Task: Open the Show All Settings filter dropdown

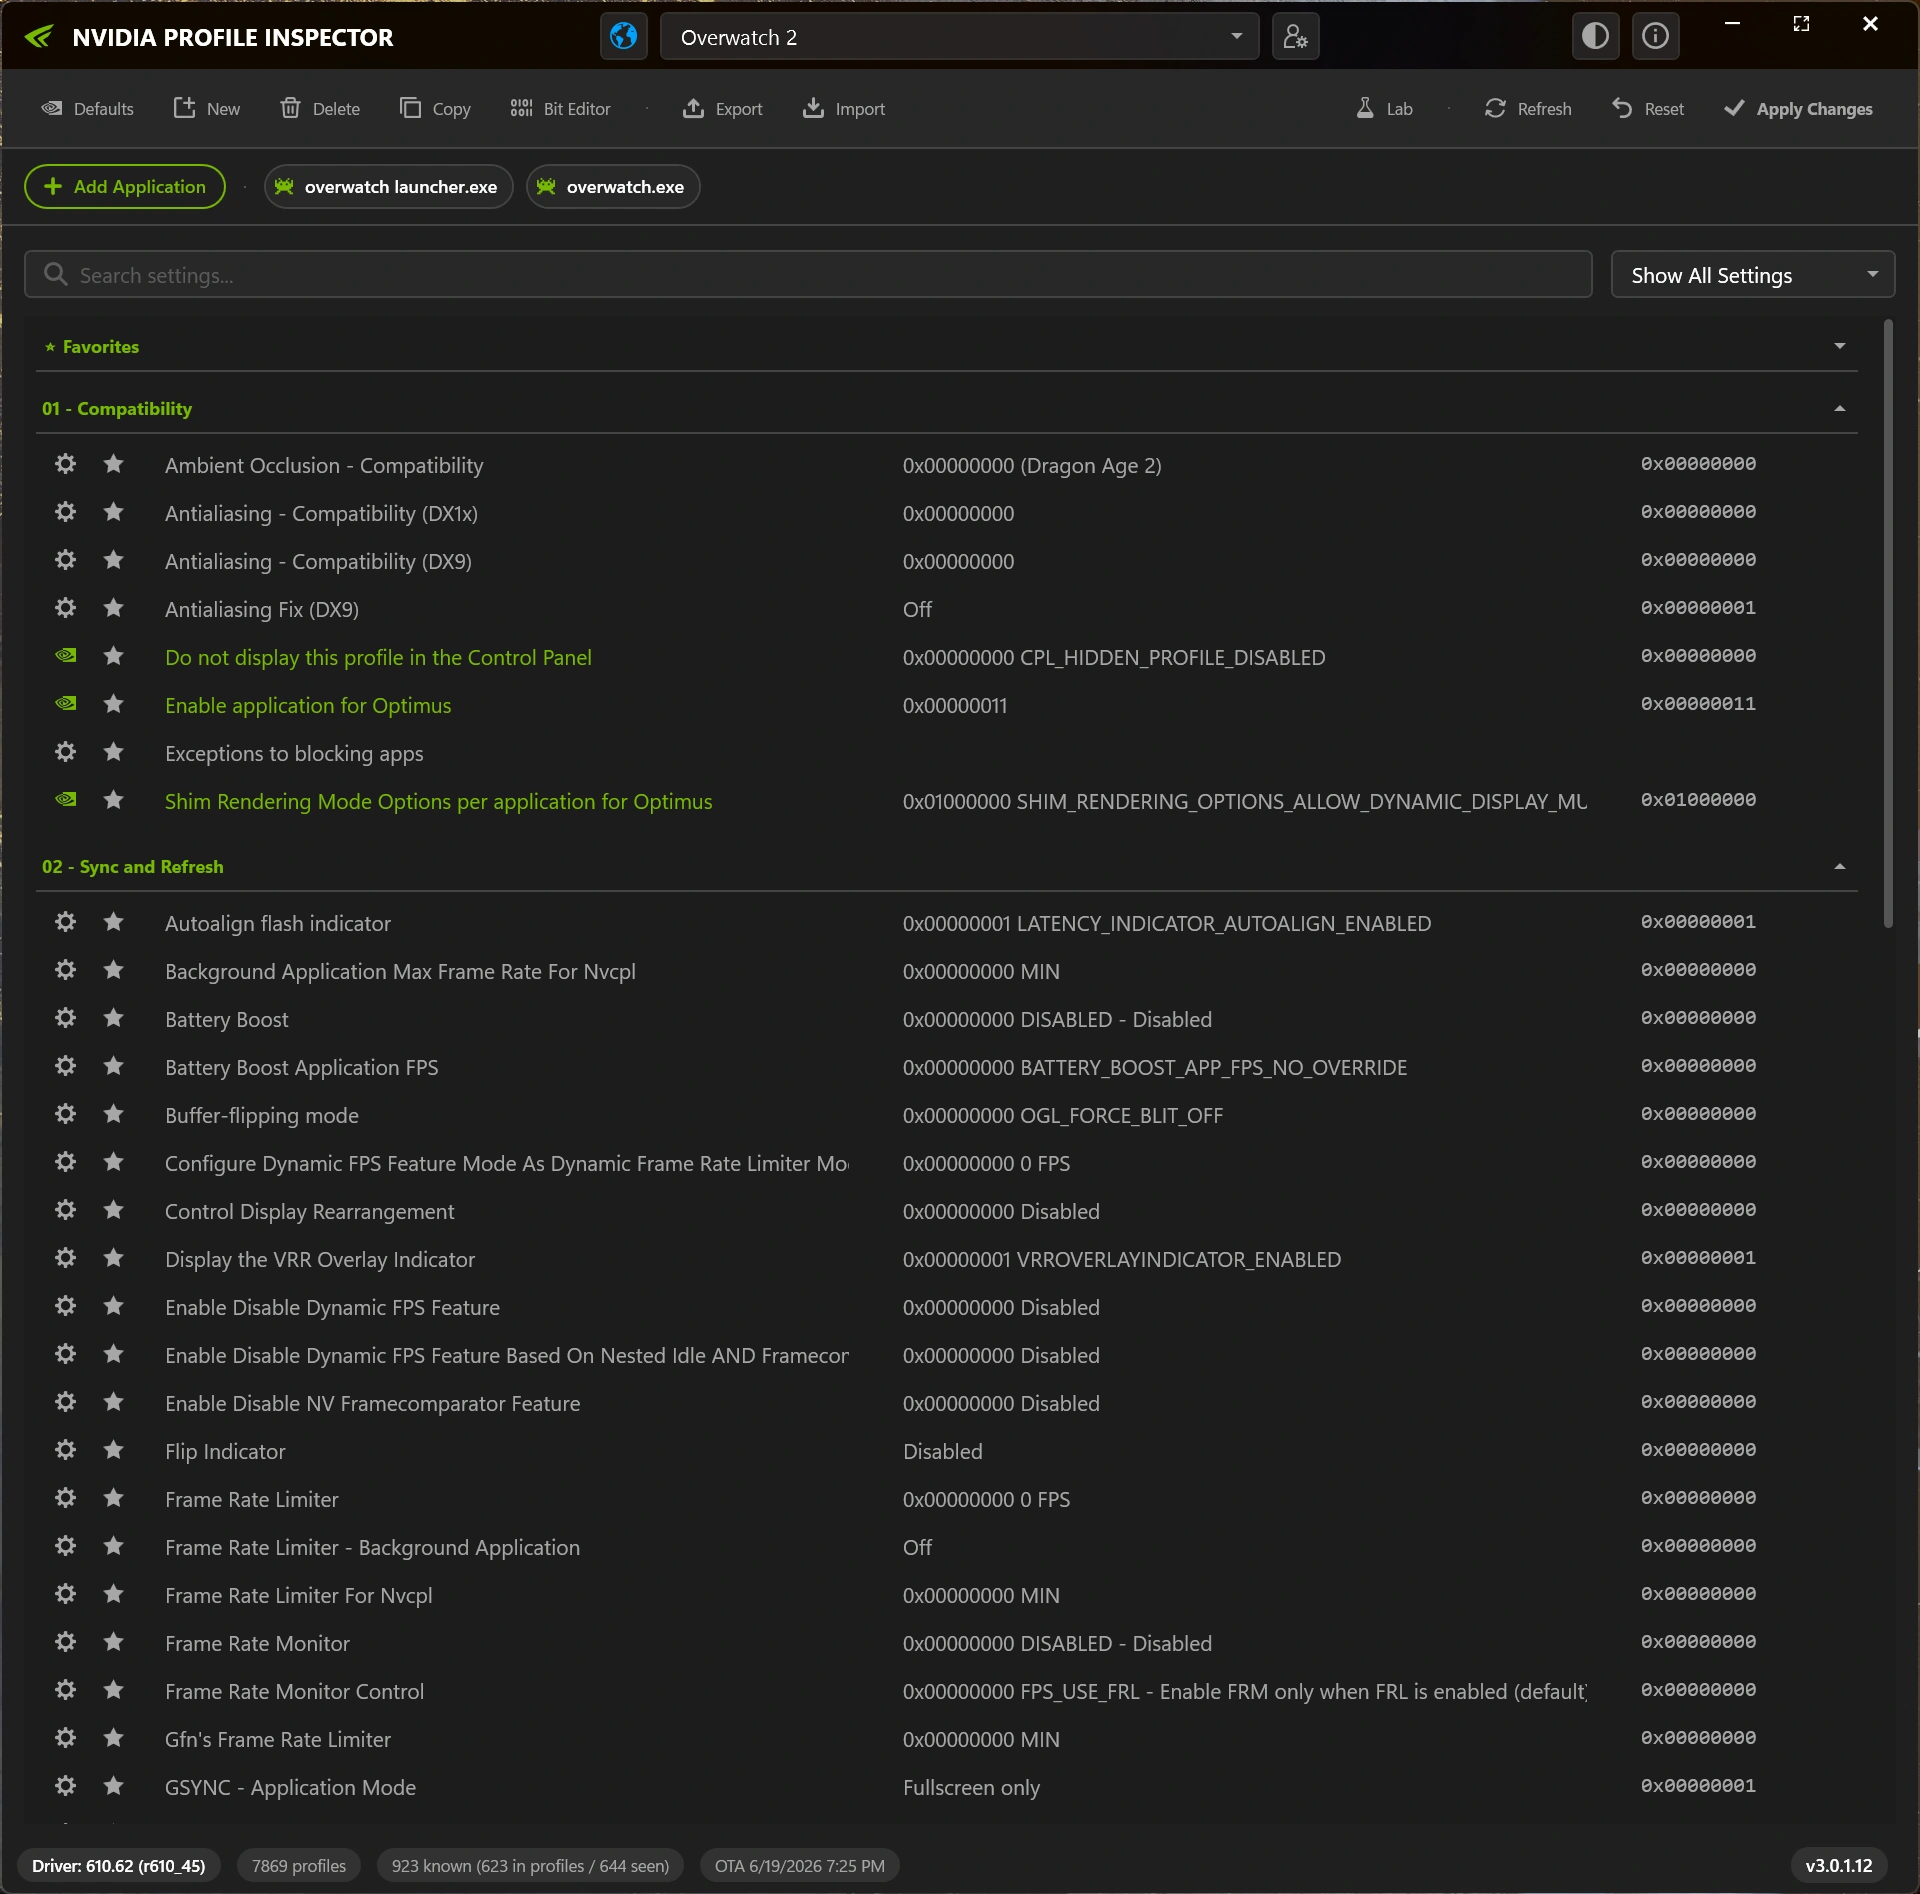Action: click(x=1752, y=275)
